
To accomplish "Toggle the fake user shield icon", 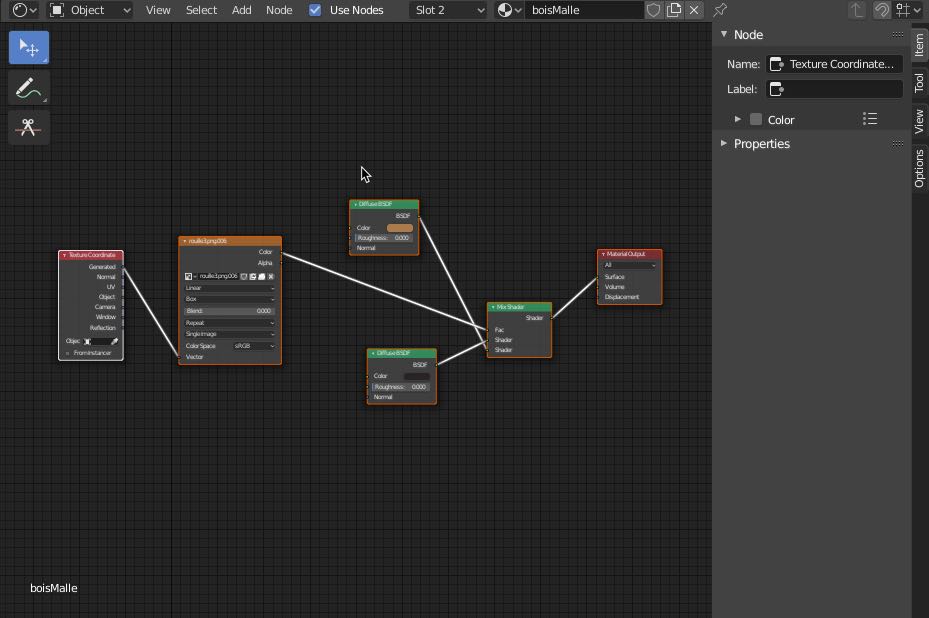I will (x=654, y=10).
